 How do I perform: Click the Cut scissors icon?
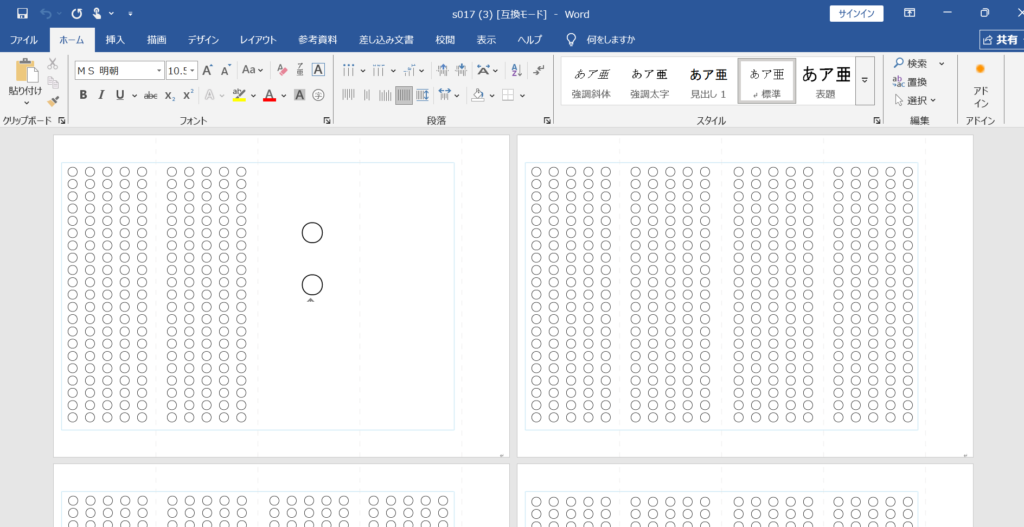(53, 64)
